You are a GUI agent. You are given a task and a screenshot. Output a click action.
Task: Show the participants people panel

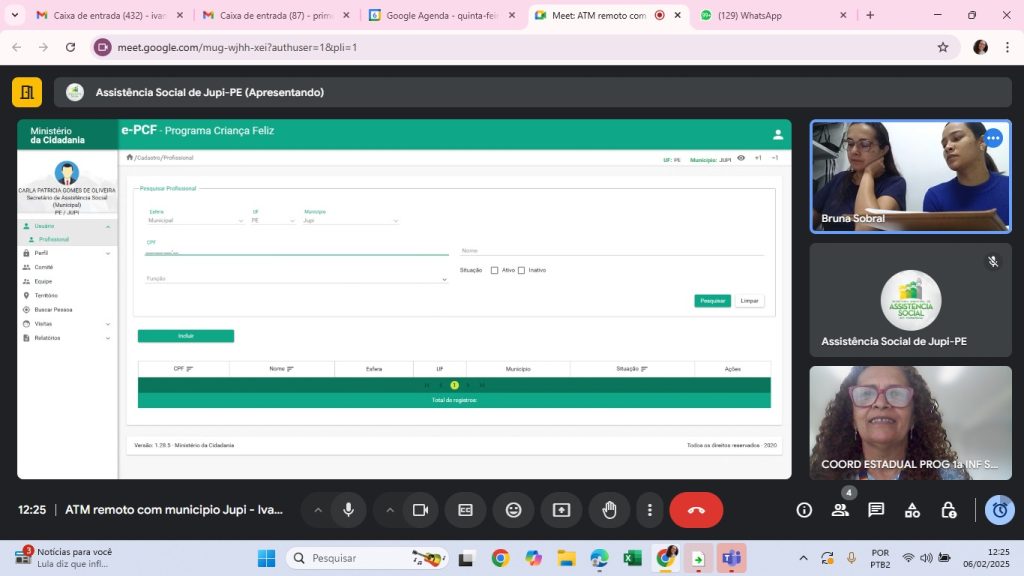(x=840, y=510)
